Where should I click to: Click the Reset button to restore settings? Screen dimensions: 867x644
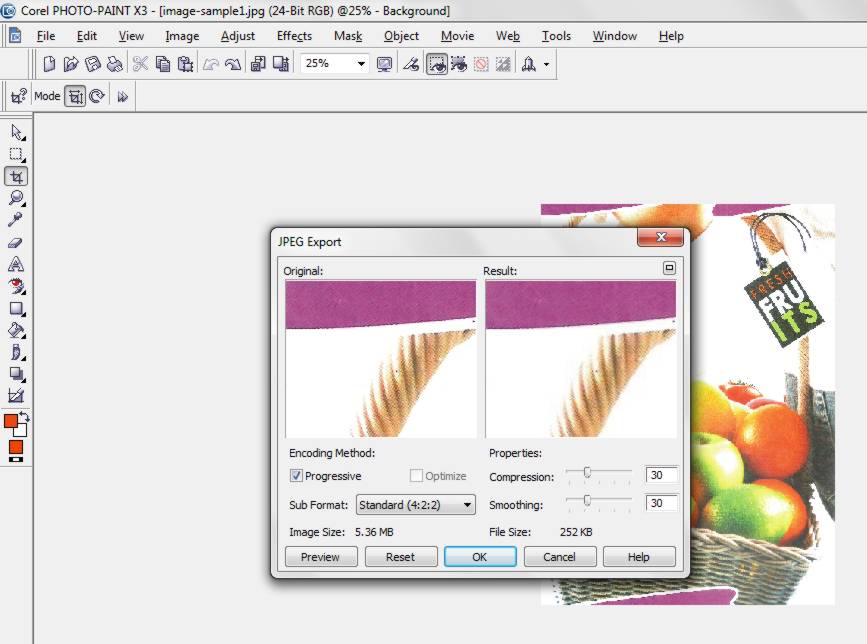(x=401, y=557)
